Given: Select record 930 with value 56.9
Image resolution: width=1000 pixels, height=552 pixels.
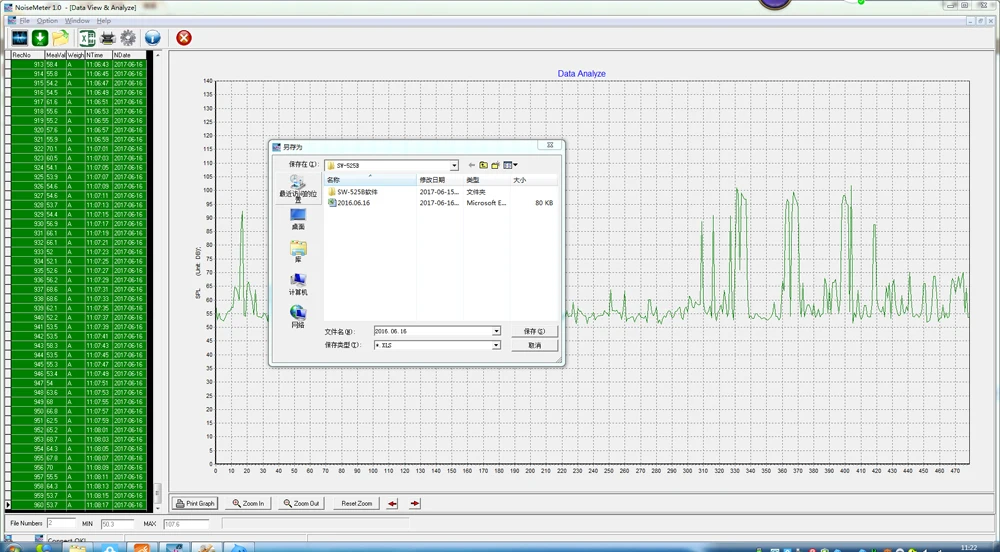Looking at the screenshot, I should (x=79, y=224).
